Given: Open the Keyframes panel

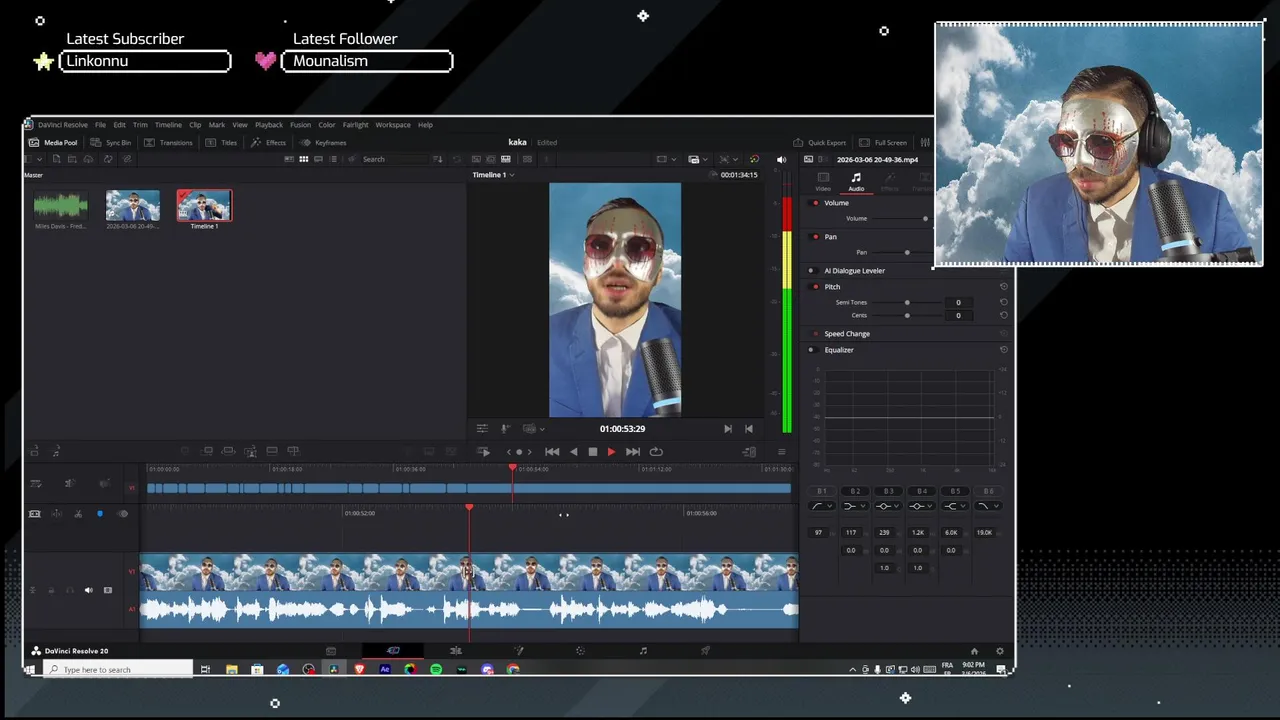Looking at the screenshot, I should (x=322, y=142).
